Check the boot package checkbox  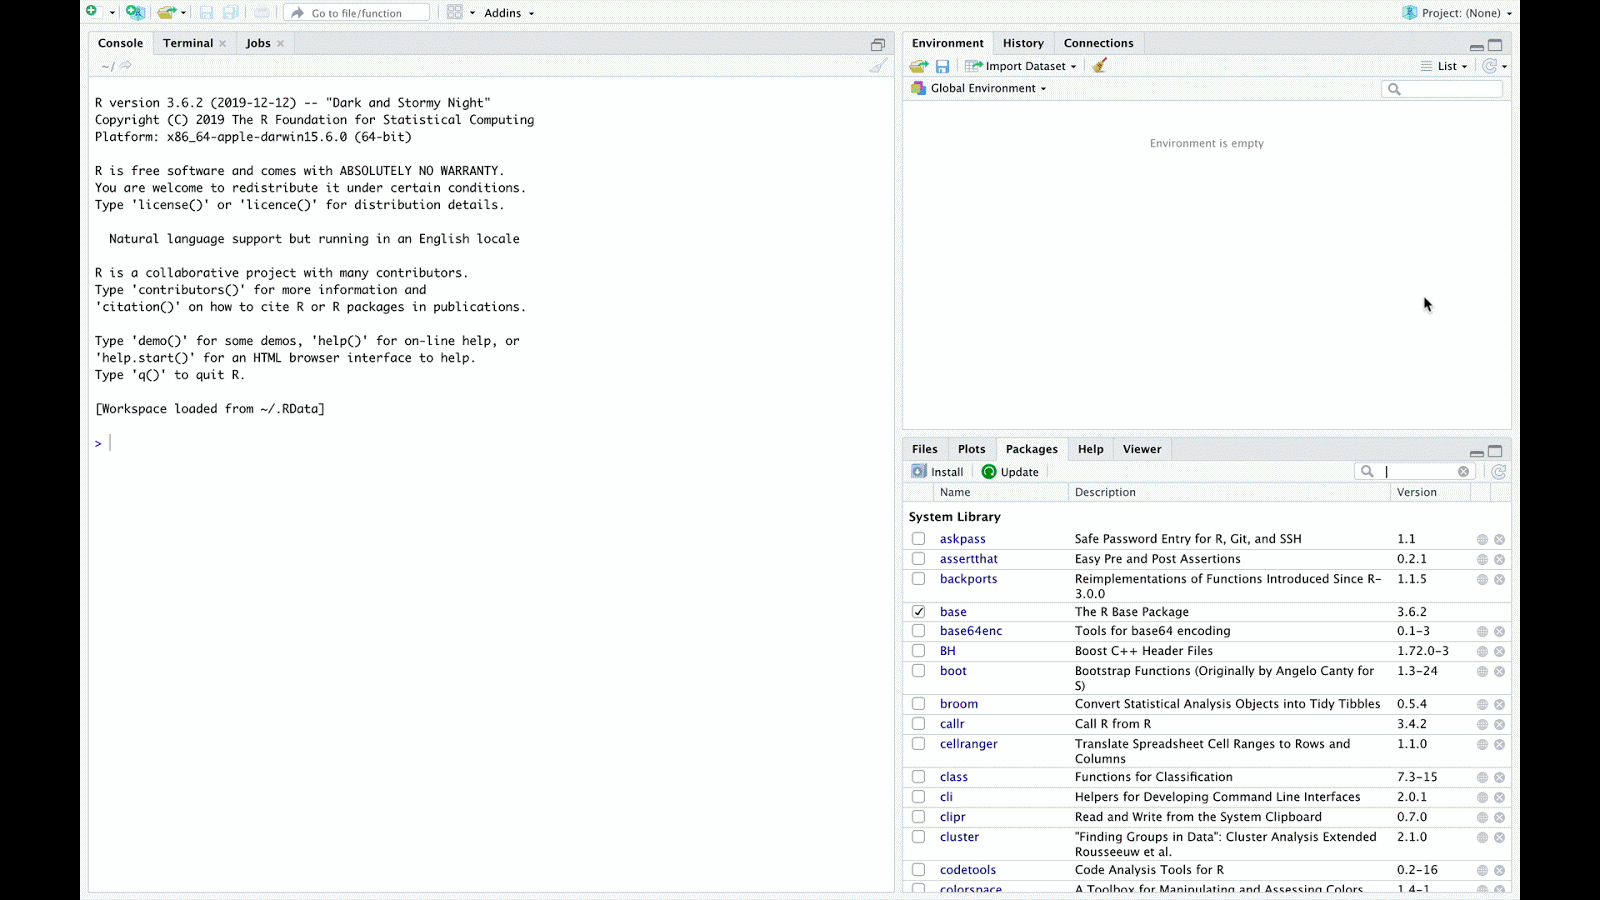[x=918, y=671]
